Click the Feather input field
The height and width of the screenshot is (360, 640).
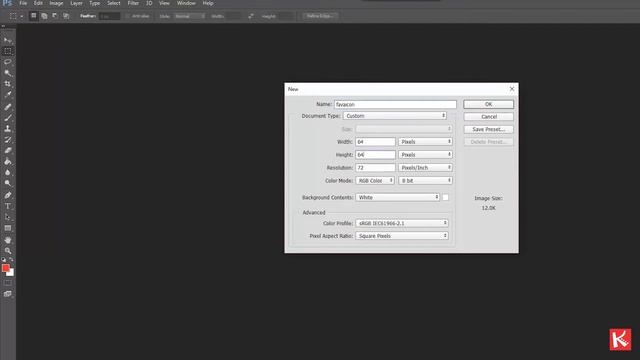coord(109,16)
